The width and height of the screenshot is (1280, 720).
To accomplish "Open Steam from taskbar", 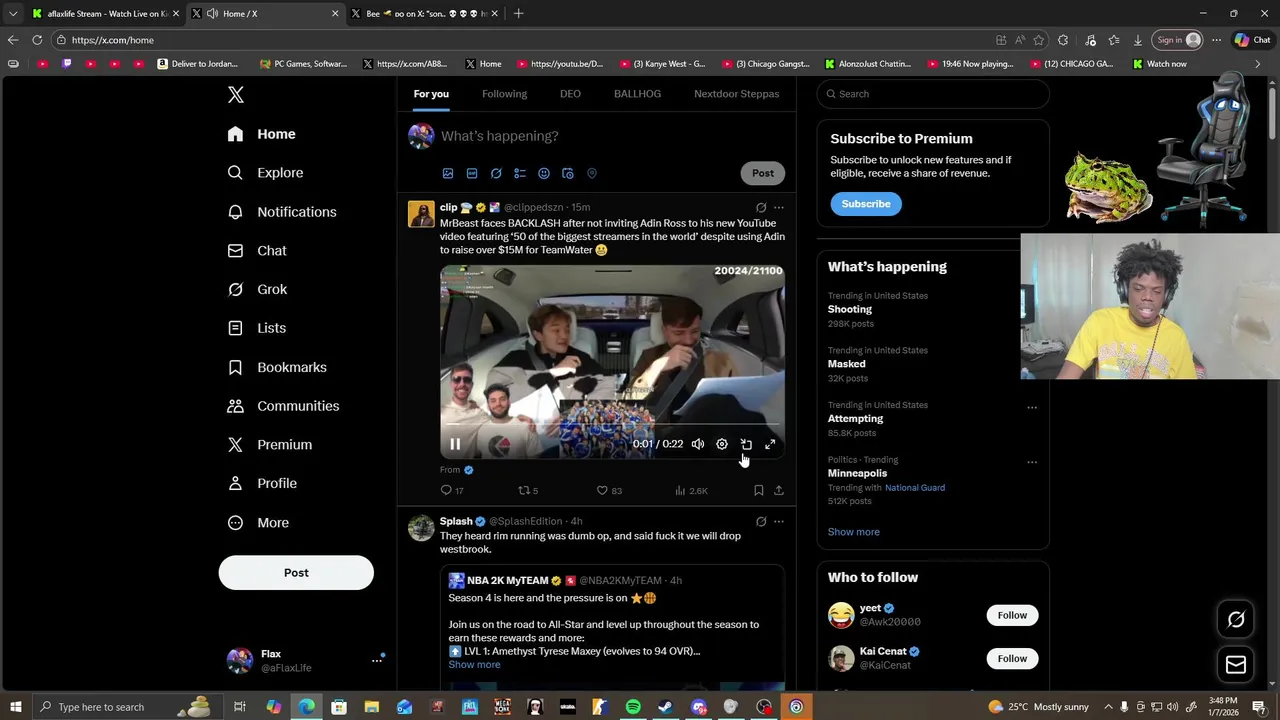I will click(x=665, y=707).
